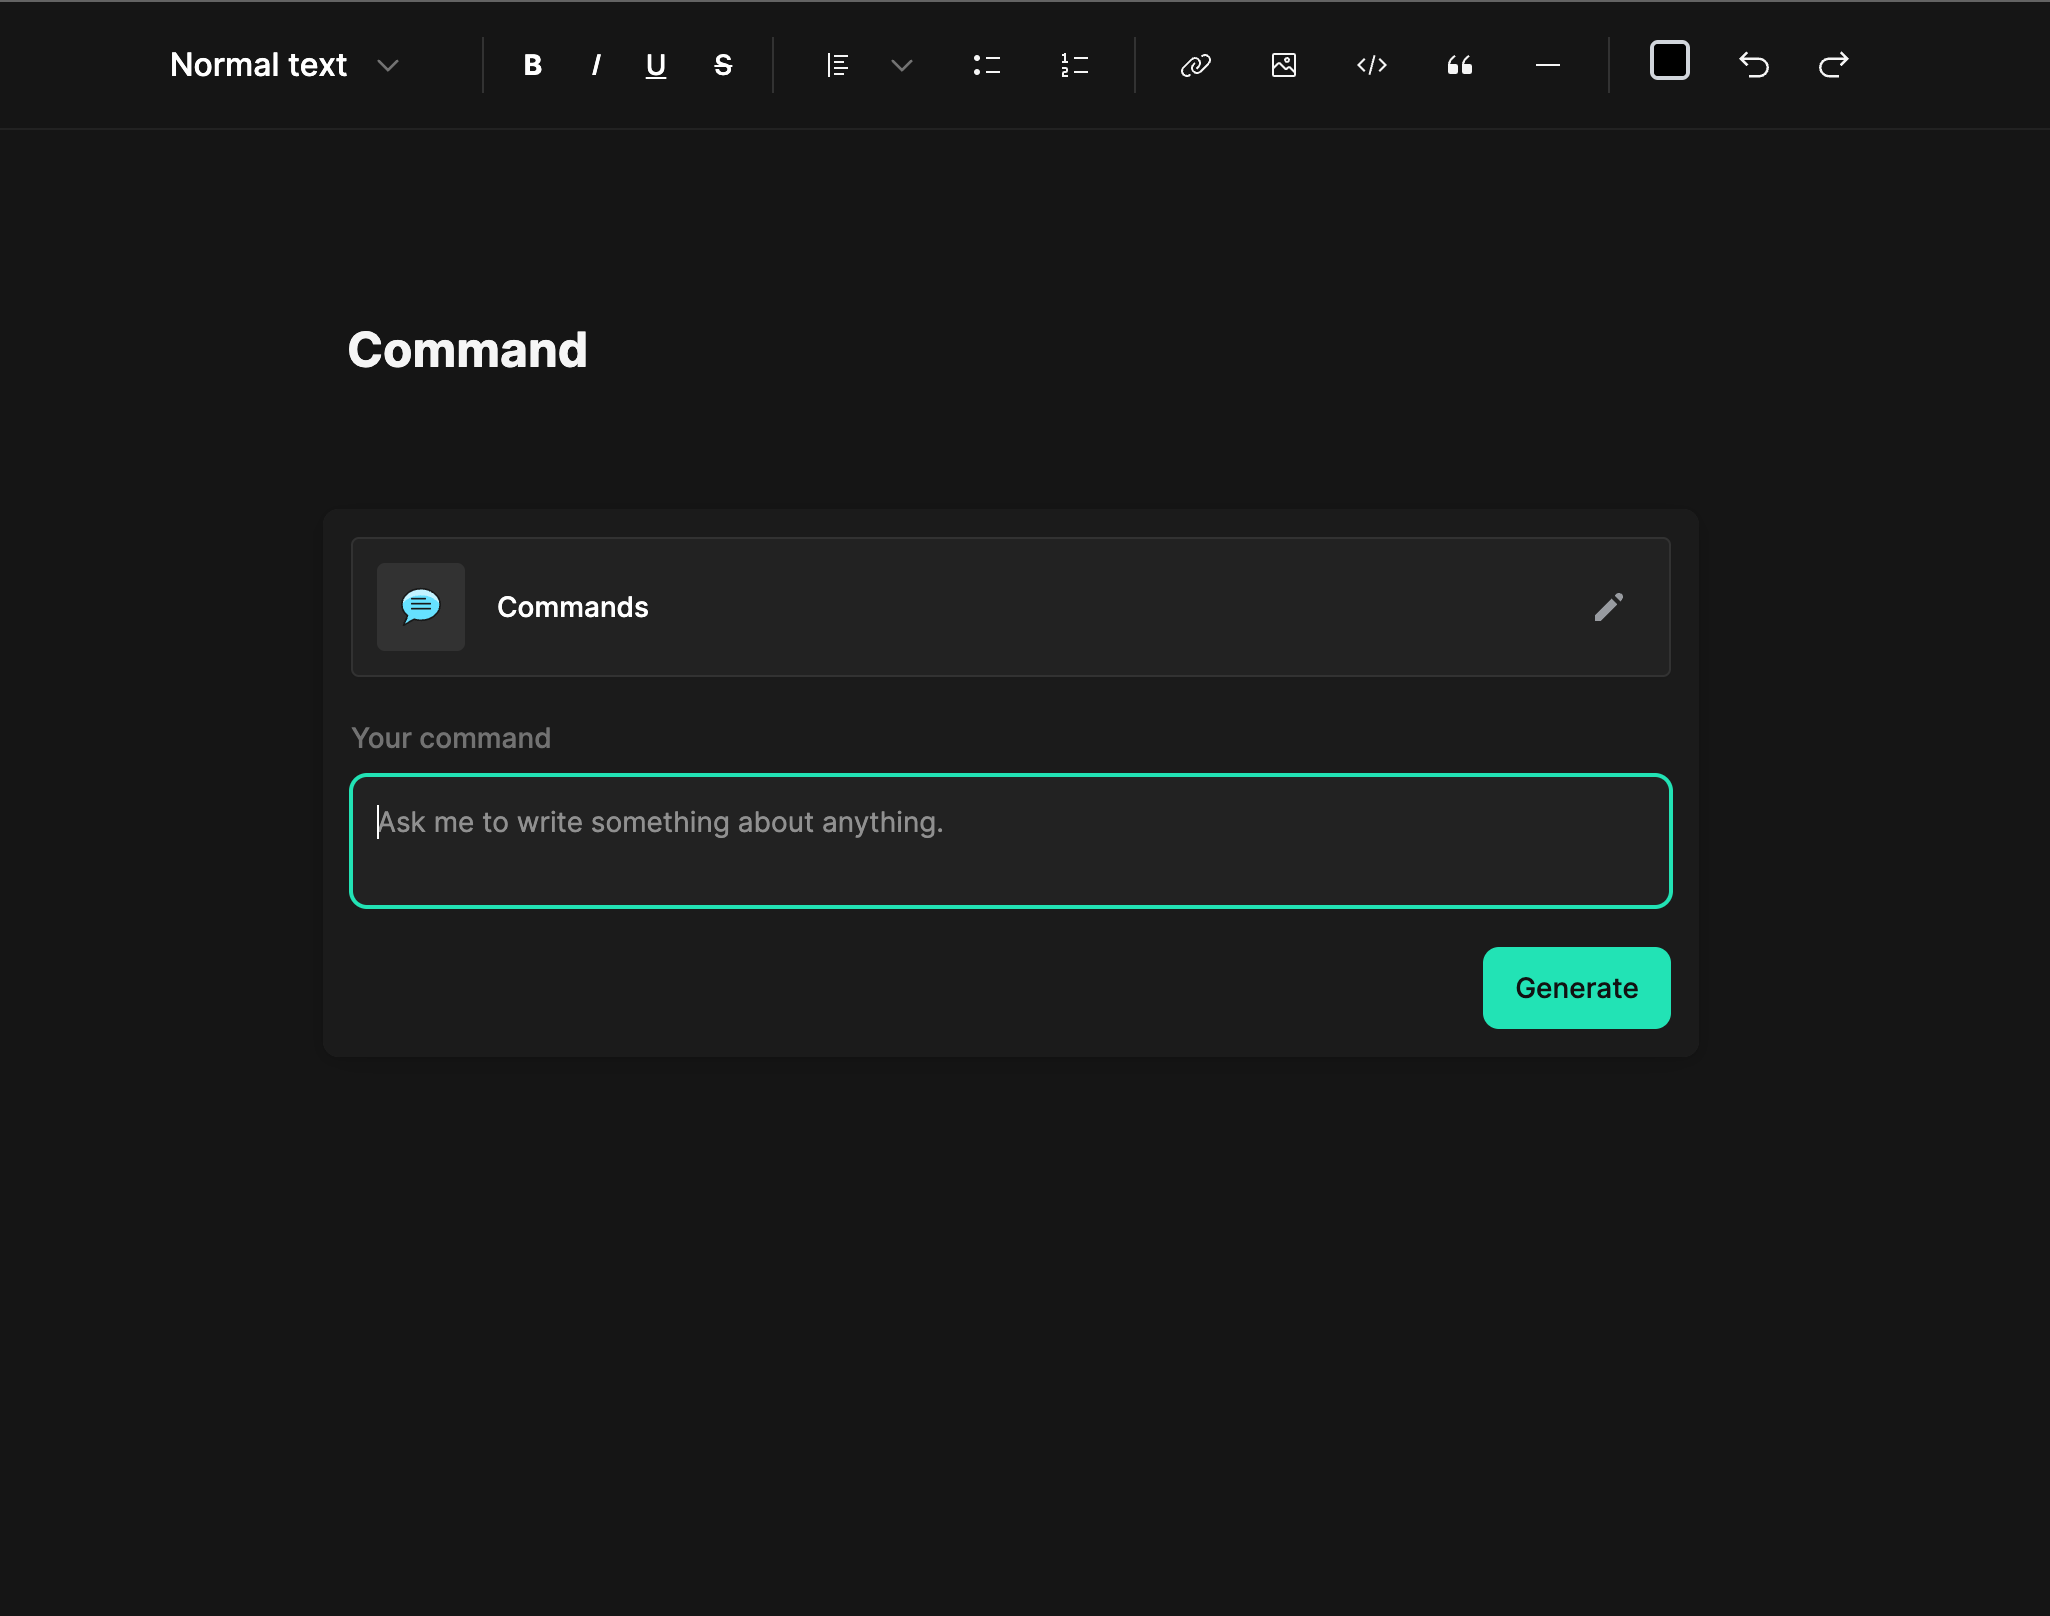Viewport: 2050px width, 1616px height.
Task: Toggle italic formatting
Action: tap(596, 65)
